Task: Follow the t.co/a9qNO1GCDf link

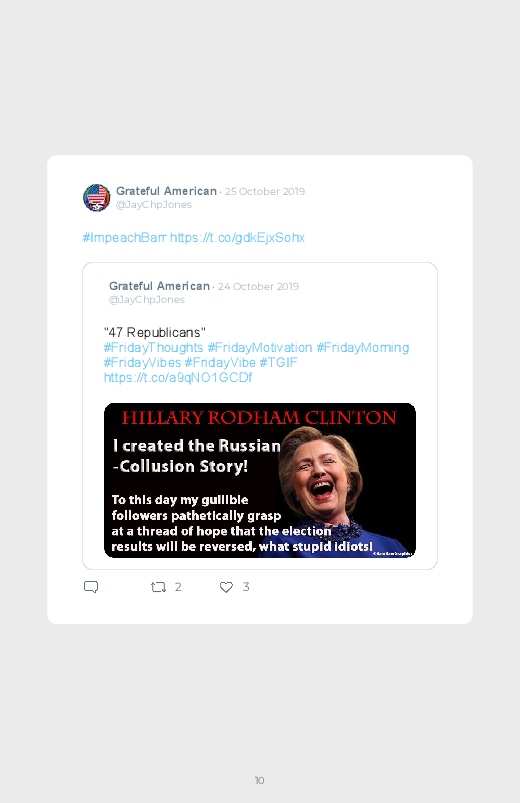Action: 178,377
